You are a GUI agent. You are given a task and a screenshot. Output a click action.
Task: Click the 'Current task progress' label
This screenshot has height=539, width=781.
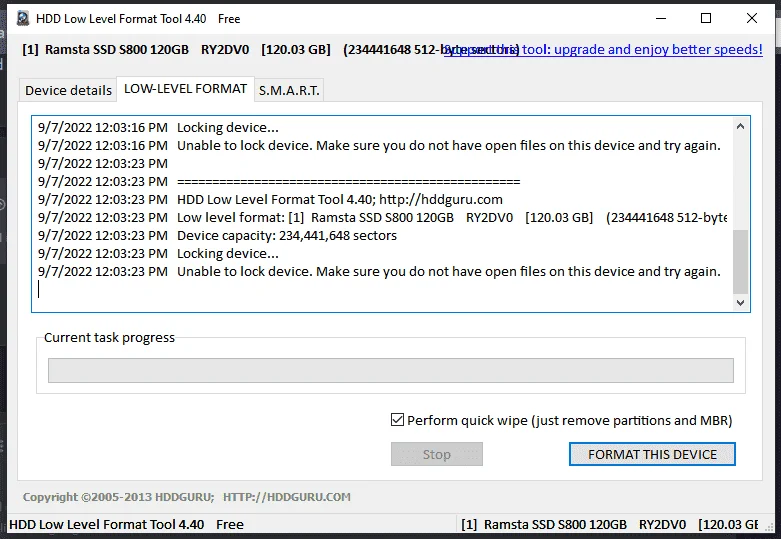coord(110,338)
